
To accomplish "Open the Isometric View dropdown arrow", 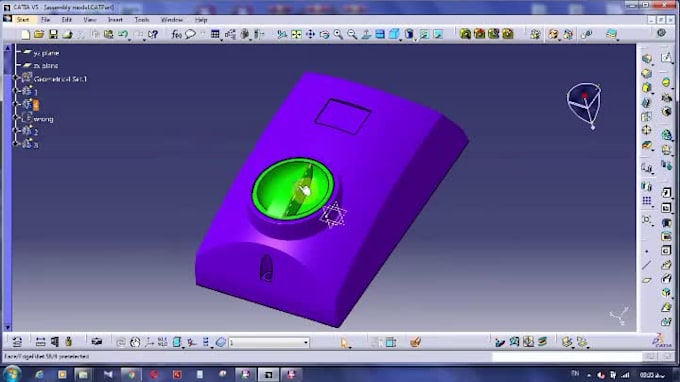I will (401, 39).
